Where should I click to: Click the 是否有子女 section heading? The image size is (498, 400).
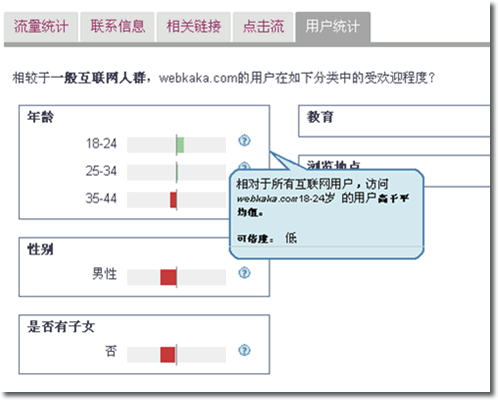click(61, 326)
